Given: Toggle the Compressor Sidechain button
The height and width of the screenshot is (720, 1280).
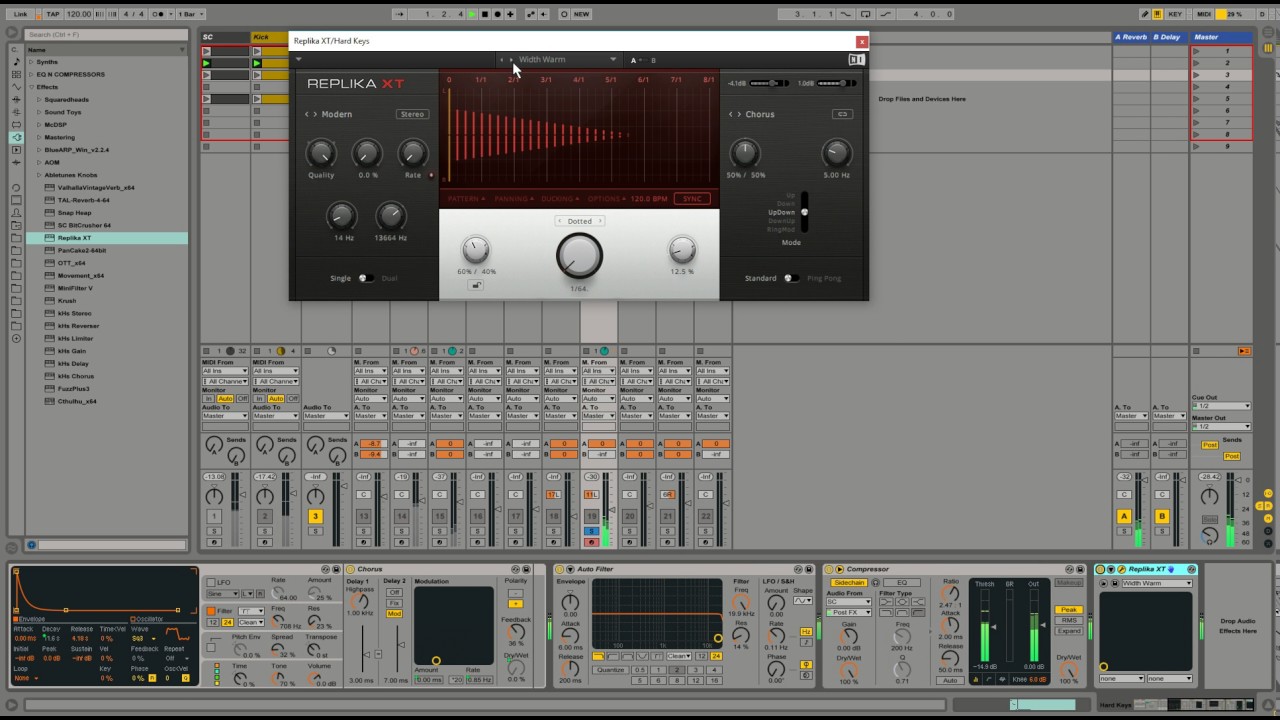Looking at the screenshot, I should (849, 582).
